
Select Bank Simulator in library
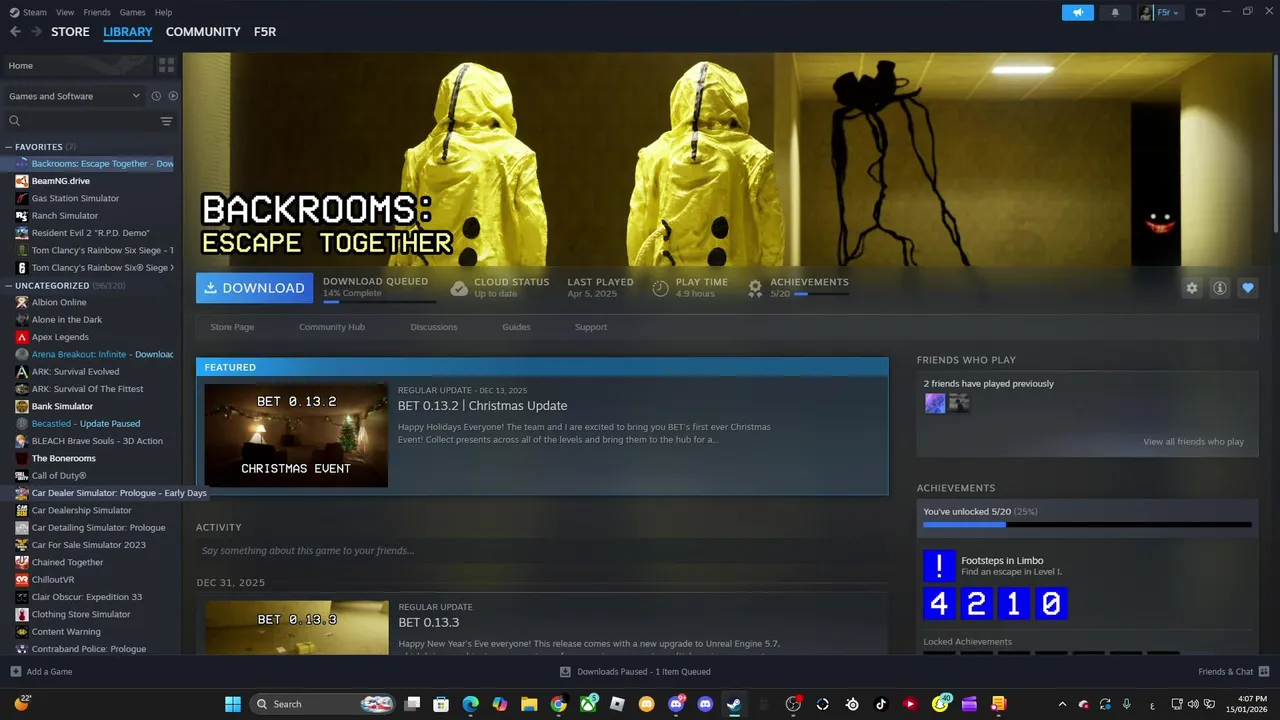tap(62, 406)
